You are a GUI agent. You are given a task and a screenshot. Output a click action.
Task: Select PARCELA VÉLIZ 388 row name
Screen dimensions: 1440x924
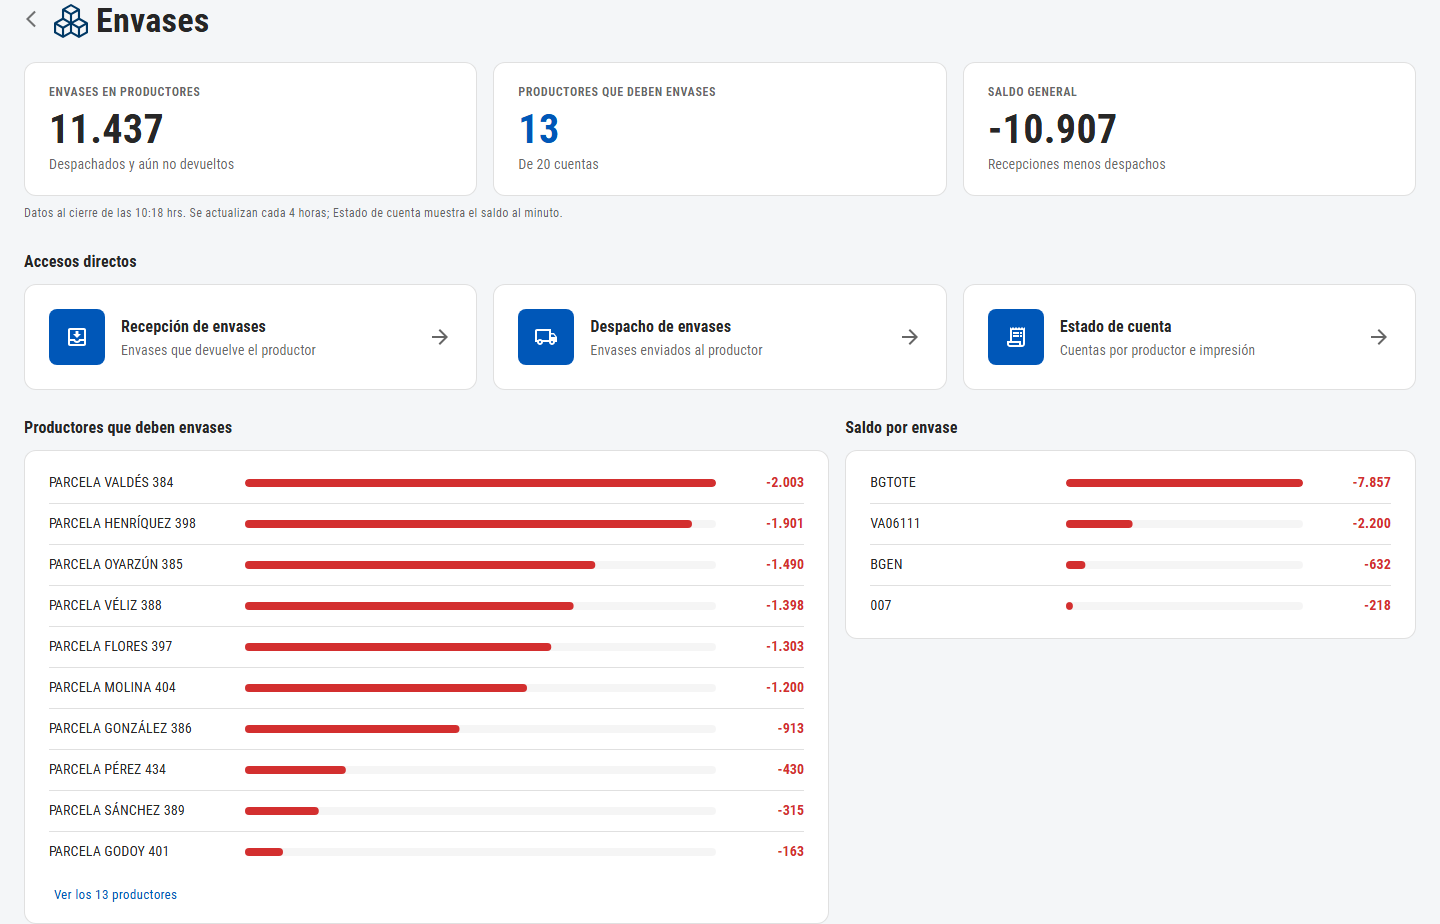click(105, 606)
